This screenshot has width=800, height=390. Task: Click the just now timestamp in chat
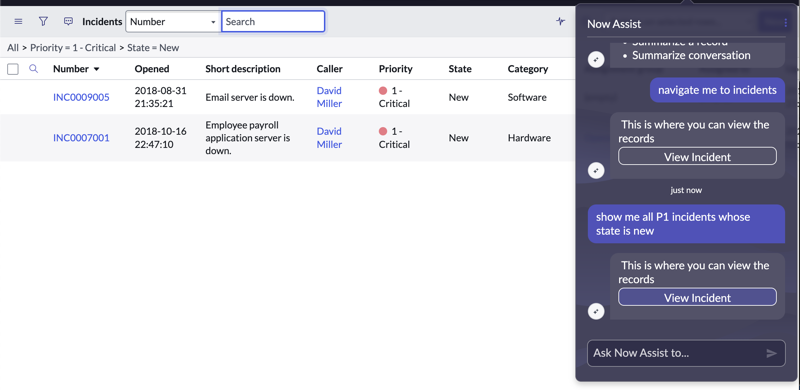(686, 190)
